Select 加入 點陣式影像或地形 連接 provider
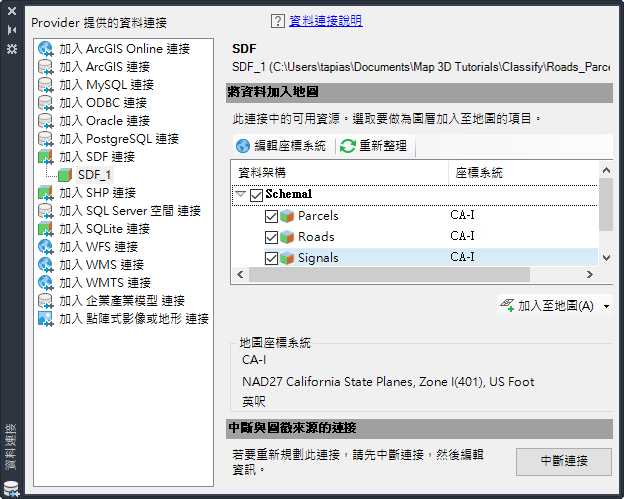624x499 pixels. [134, 319]
